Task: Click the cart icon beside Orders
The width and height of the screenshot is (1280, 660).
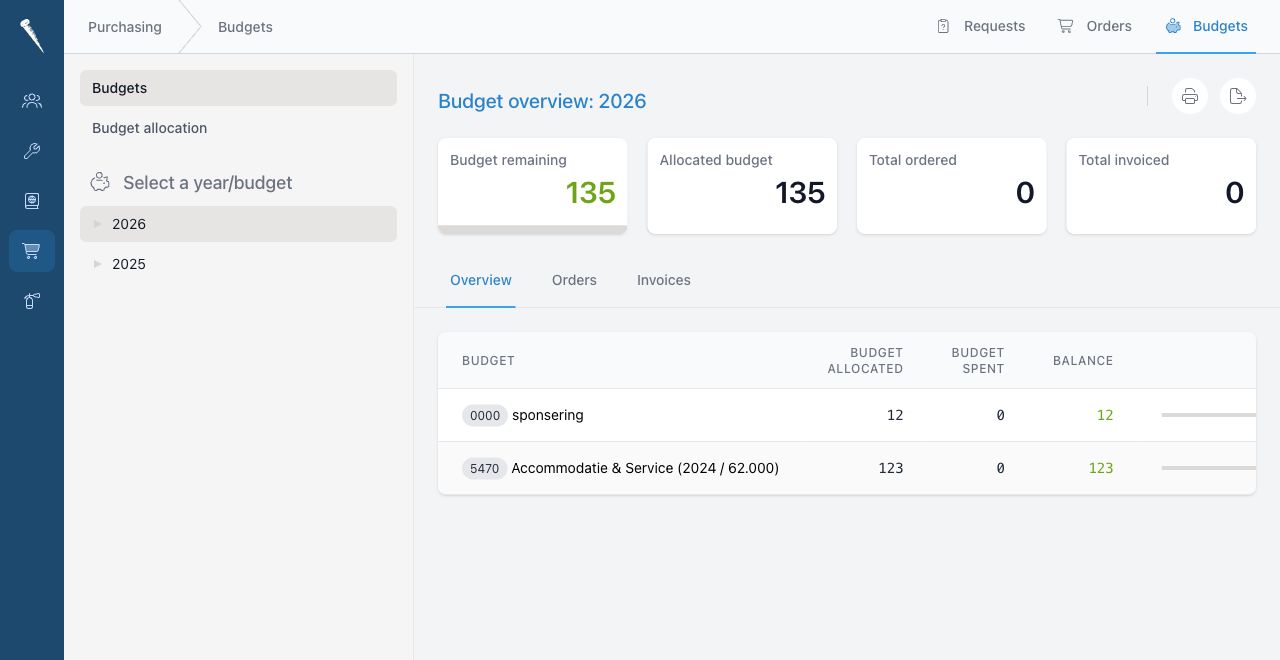Action: pos(1066,27)
